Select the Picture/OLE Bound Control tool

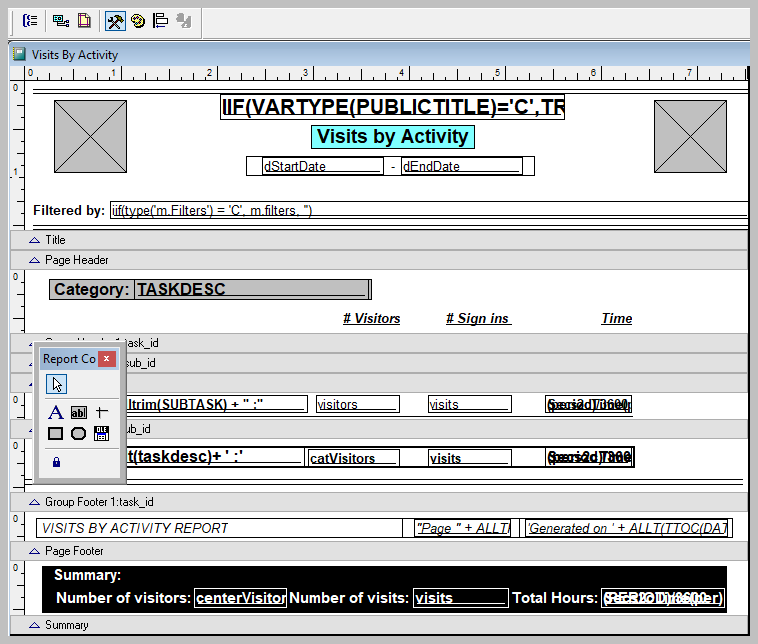[102, 433]
